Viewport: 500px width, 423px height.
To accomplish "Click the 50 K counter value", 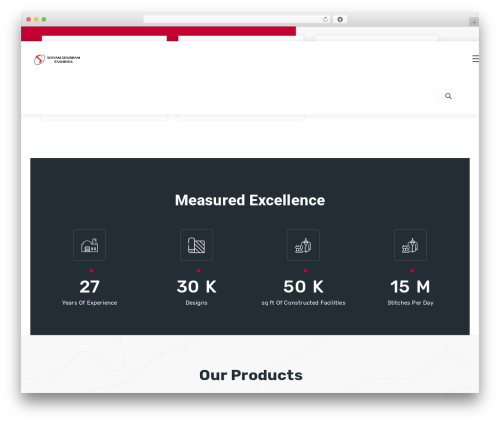I will (x=303, y=287).
